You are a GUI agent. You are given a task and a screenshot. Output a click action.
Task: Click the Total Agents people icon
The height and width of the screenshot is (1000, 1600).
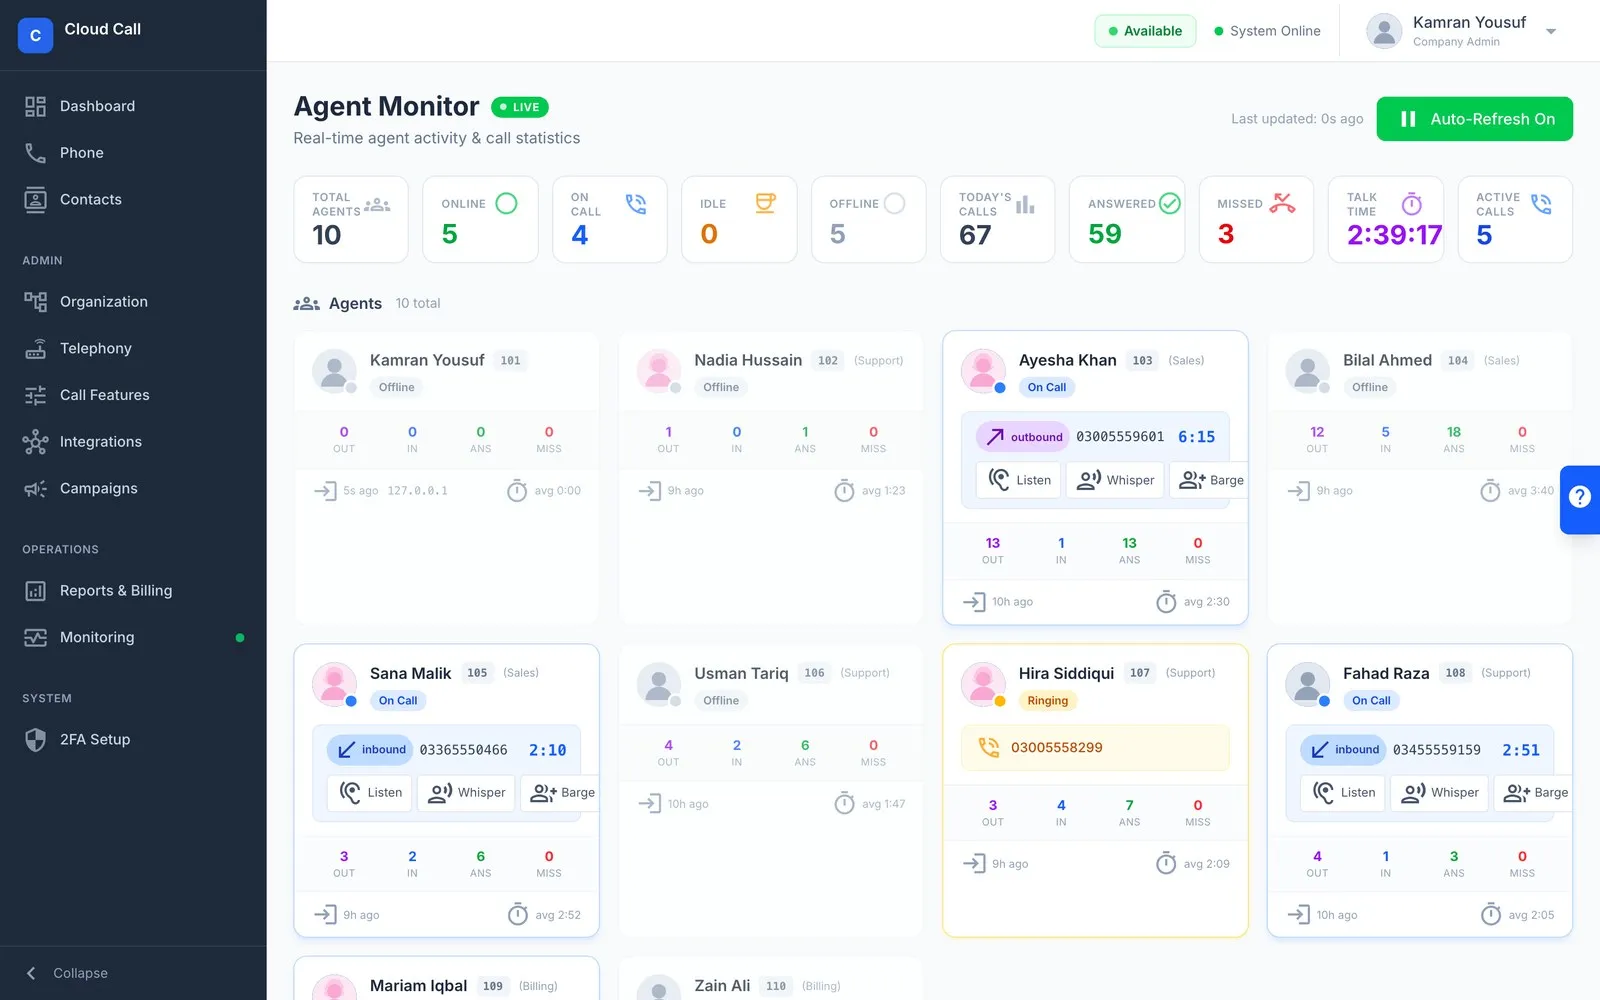pos(377,205)
